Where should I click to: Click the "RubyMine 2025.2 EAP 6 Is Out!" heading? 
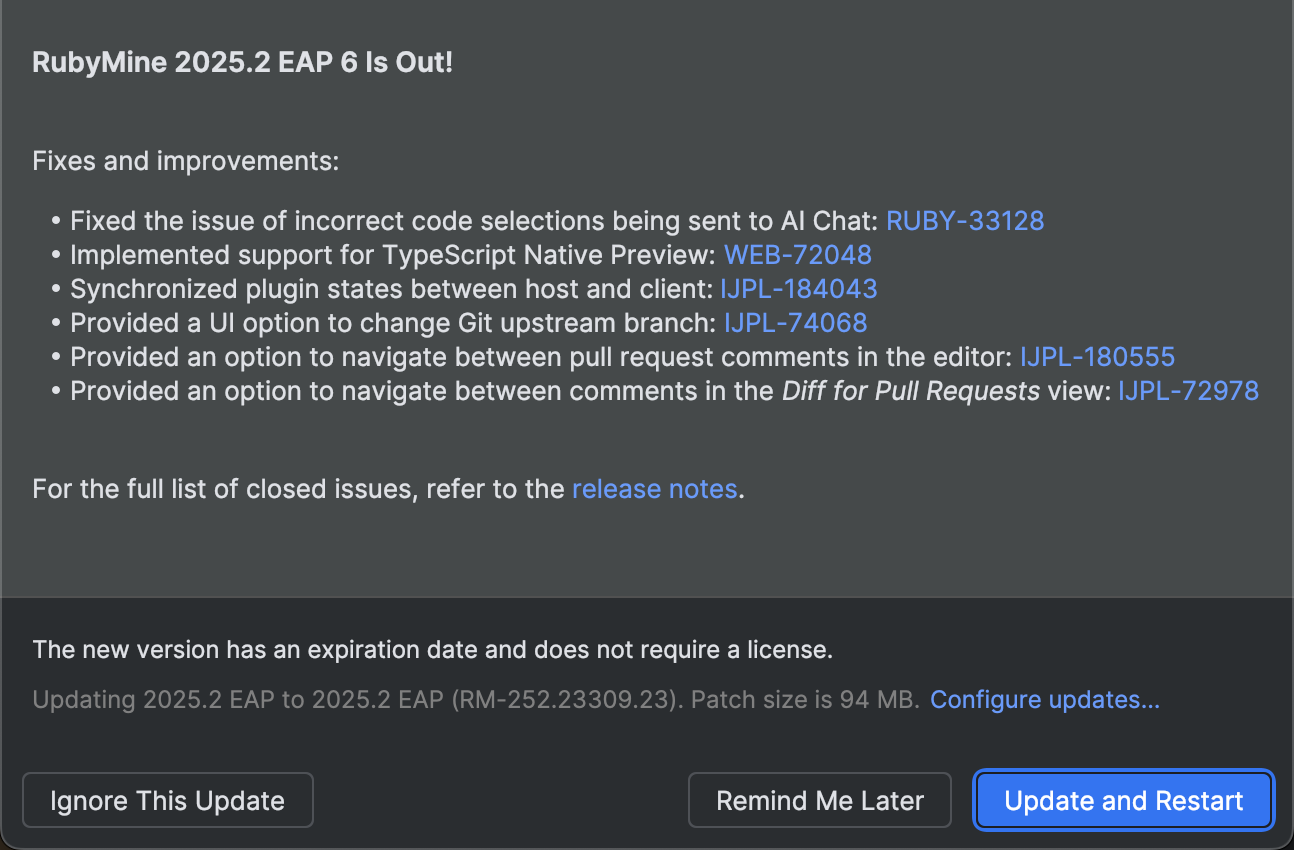coord(243,63)
